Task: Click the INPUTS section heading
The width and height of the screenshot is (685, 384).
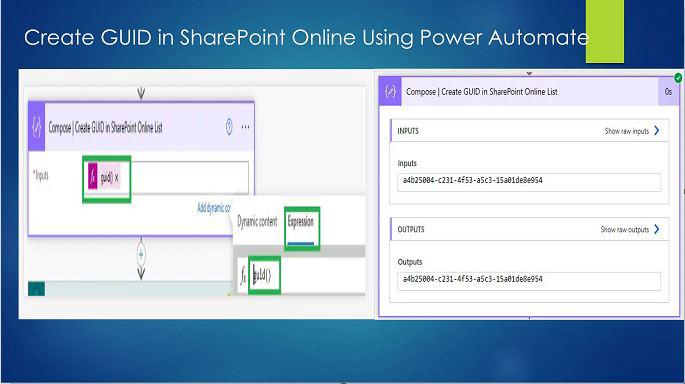Action: coord(408,131)
